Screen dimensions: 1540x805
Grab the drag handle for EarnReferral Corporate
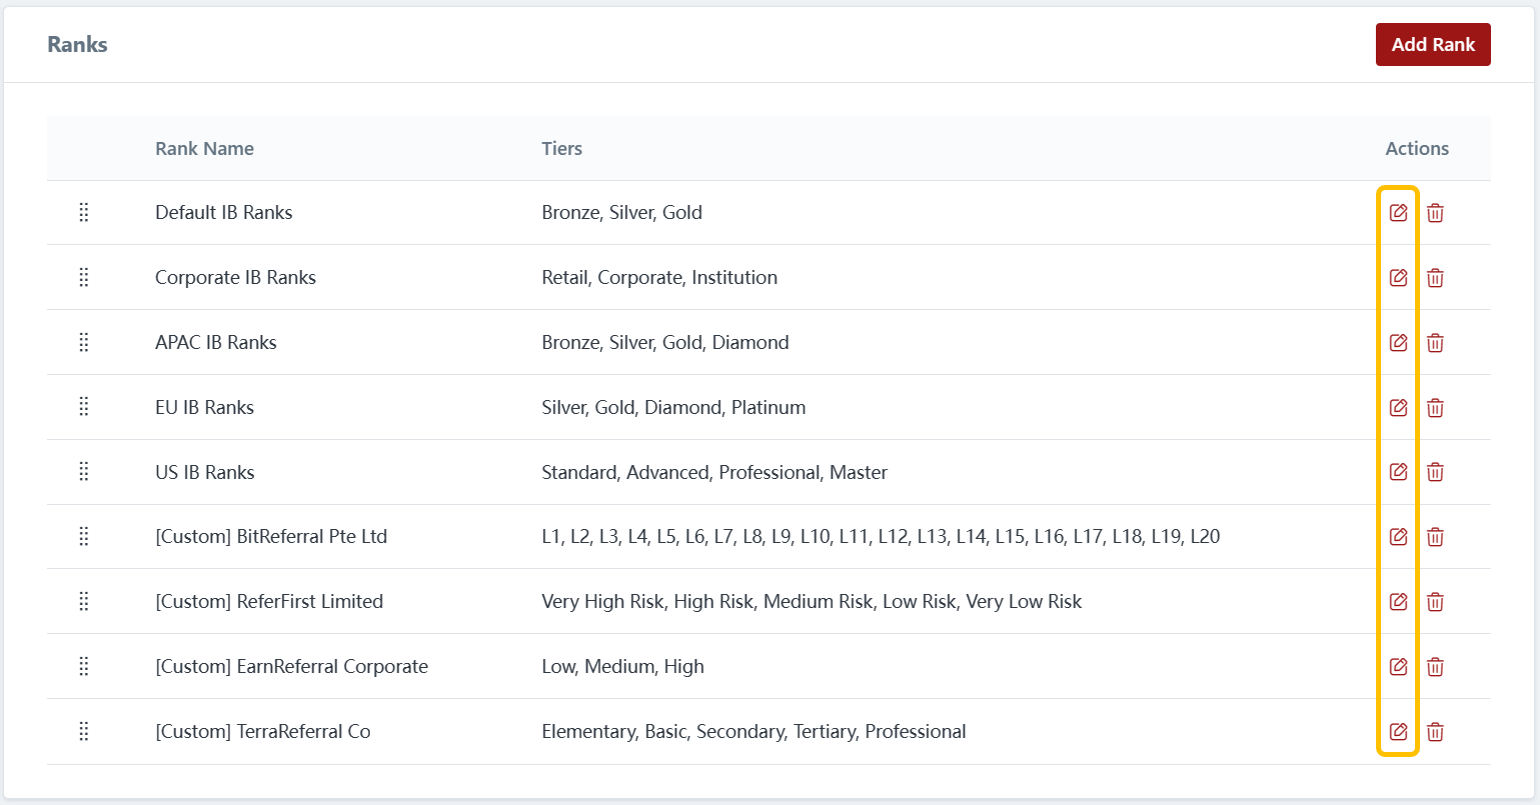(x=84, y=667)
